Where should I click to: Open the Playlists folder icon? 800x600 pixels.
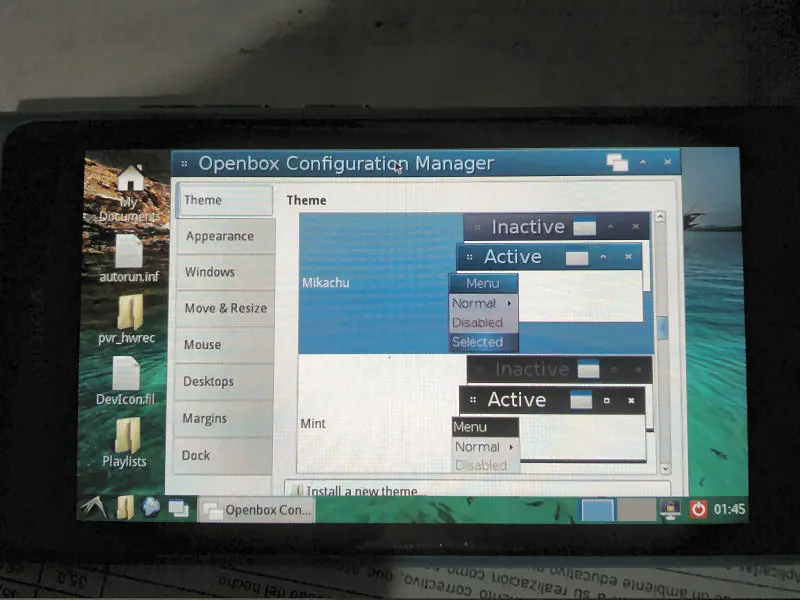125,443
